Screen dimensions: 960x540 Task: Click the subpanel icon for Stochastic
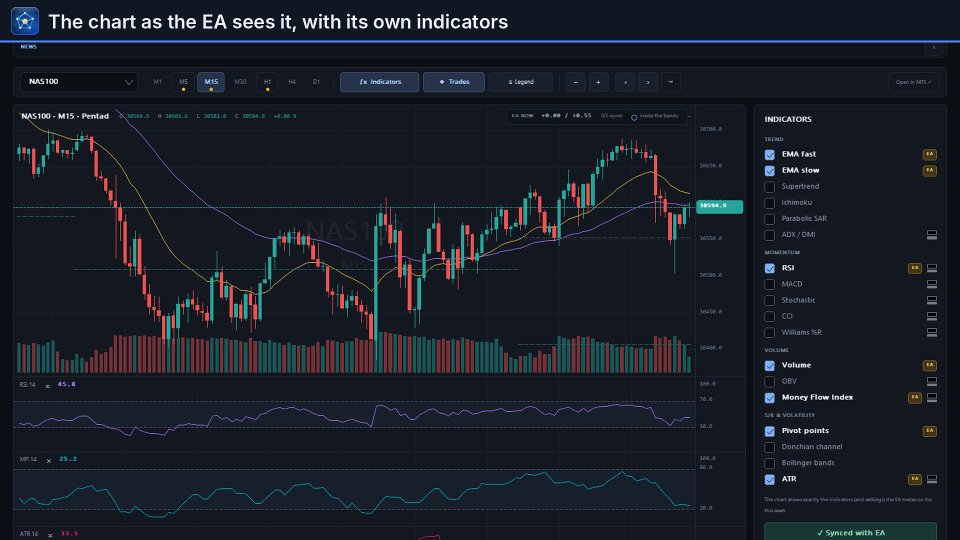pos(932,300)
